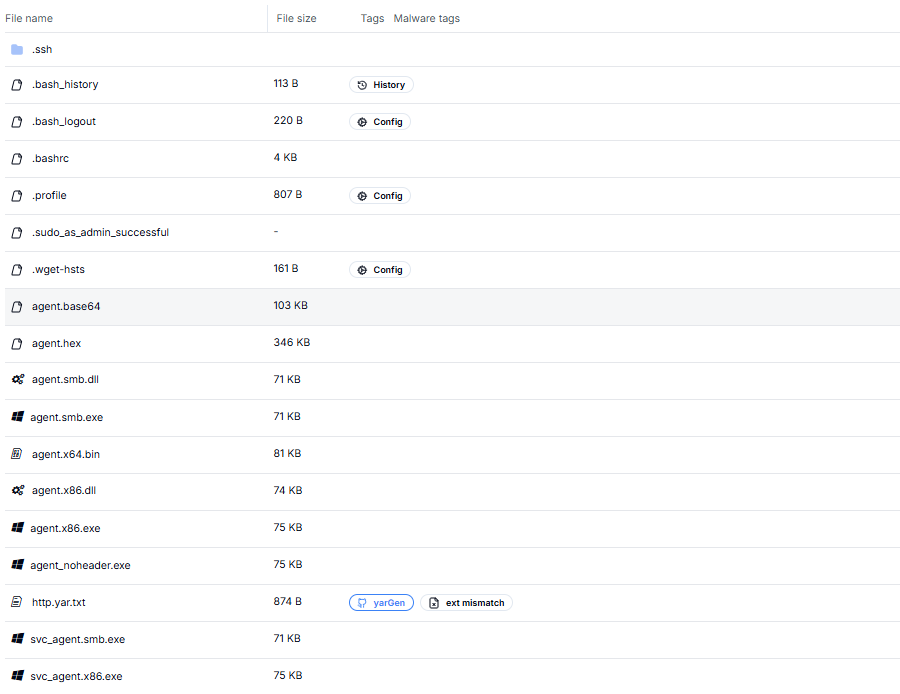Sort by the File name column header
900x694 pixels.
coord(30,18)
